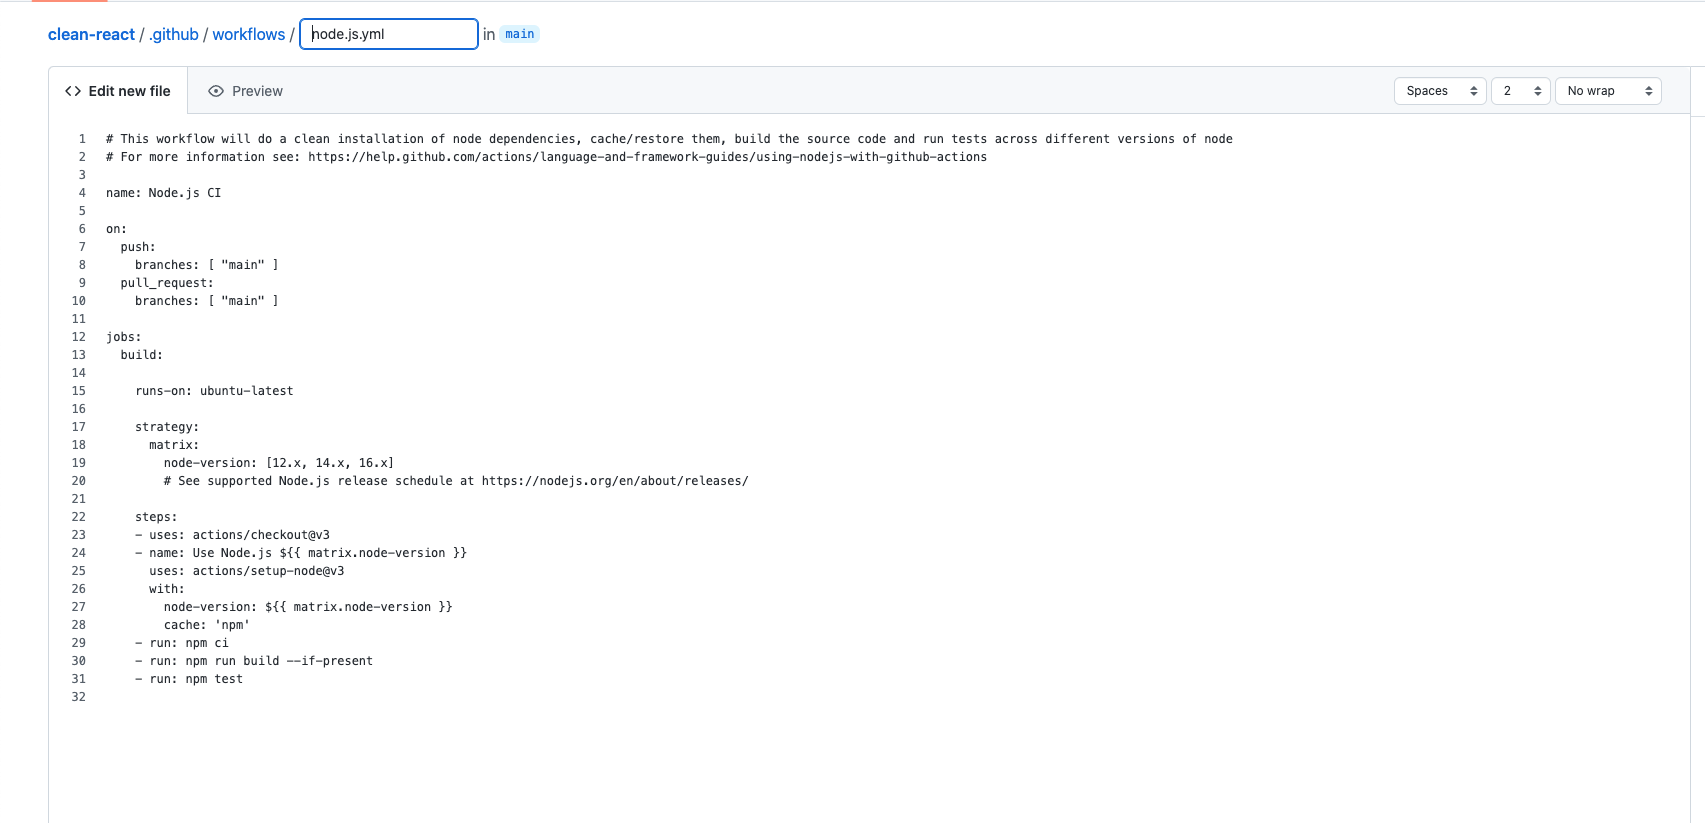Click the 'on:' line

[116, 229]
